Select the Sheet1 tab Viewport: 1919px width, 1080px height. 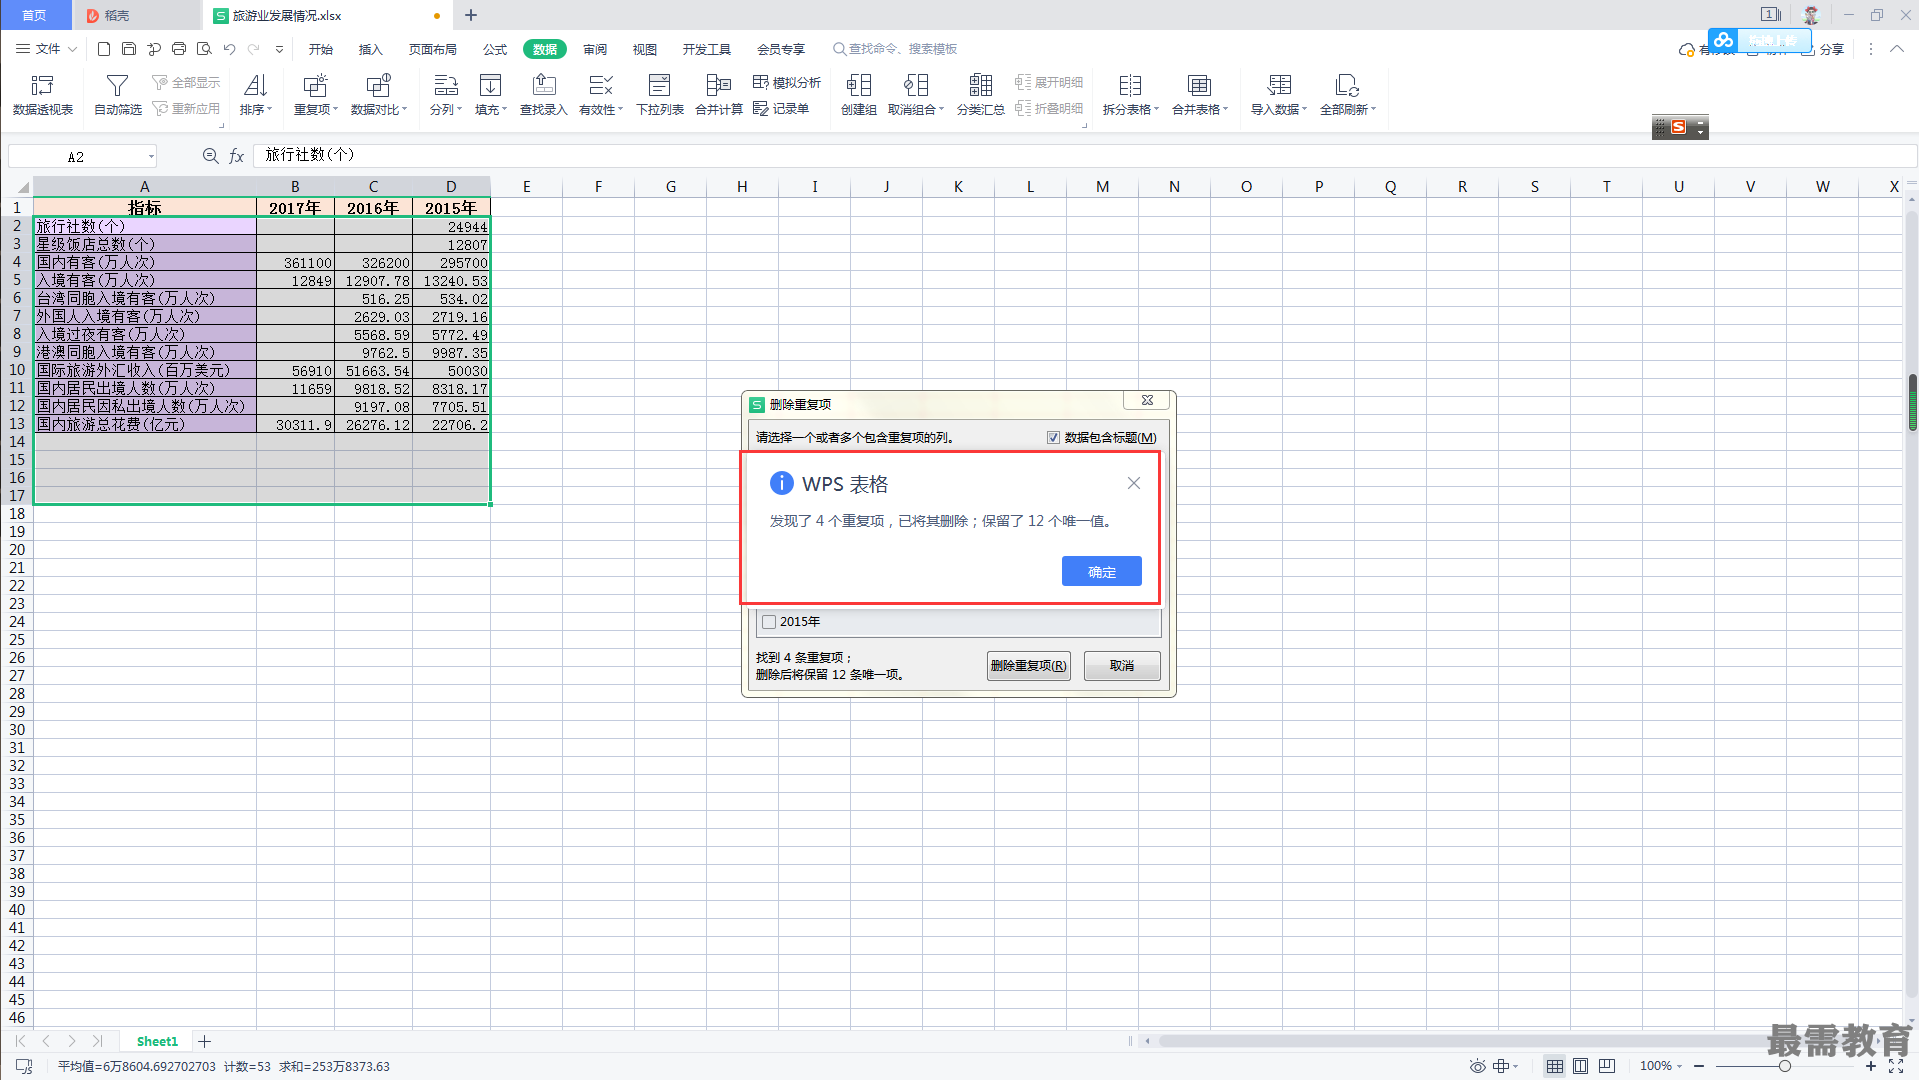157,1041
